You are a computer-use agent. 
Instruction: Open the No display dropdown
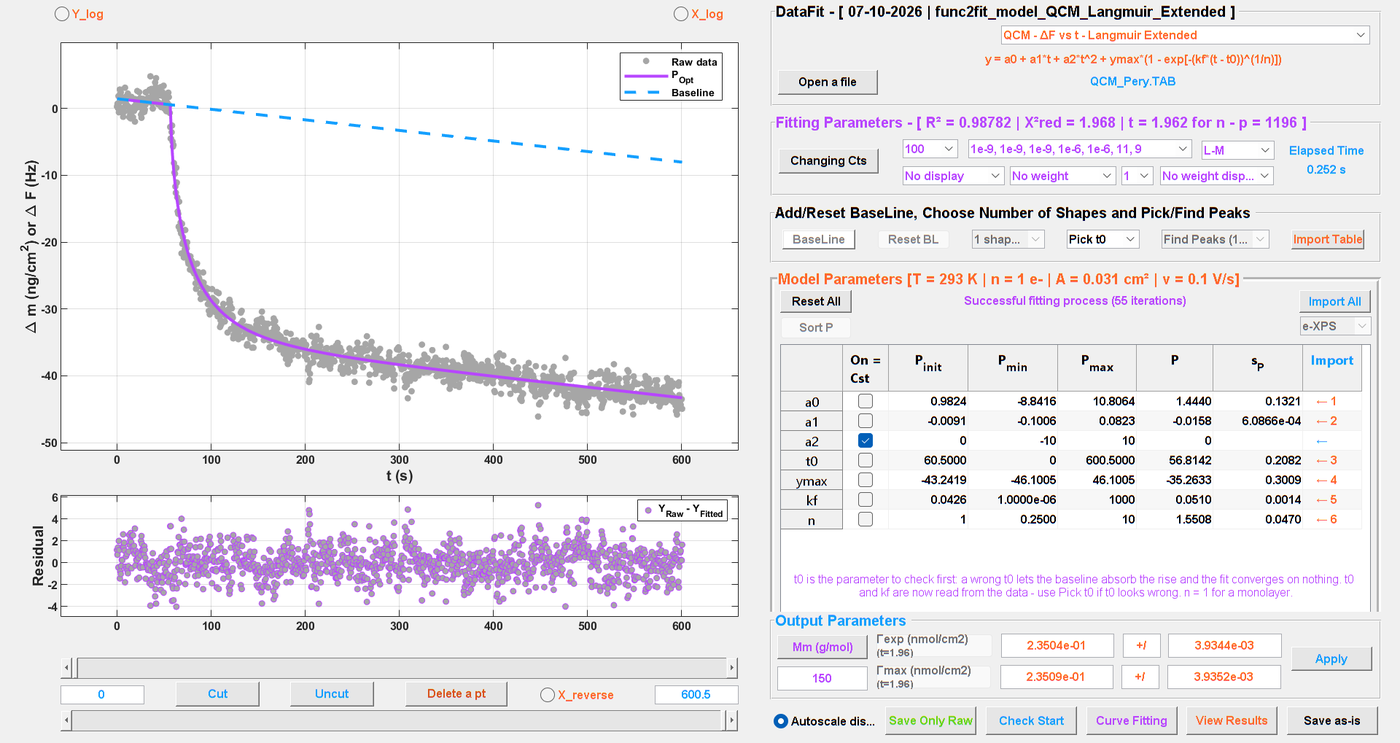(953, 176)
